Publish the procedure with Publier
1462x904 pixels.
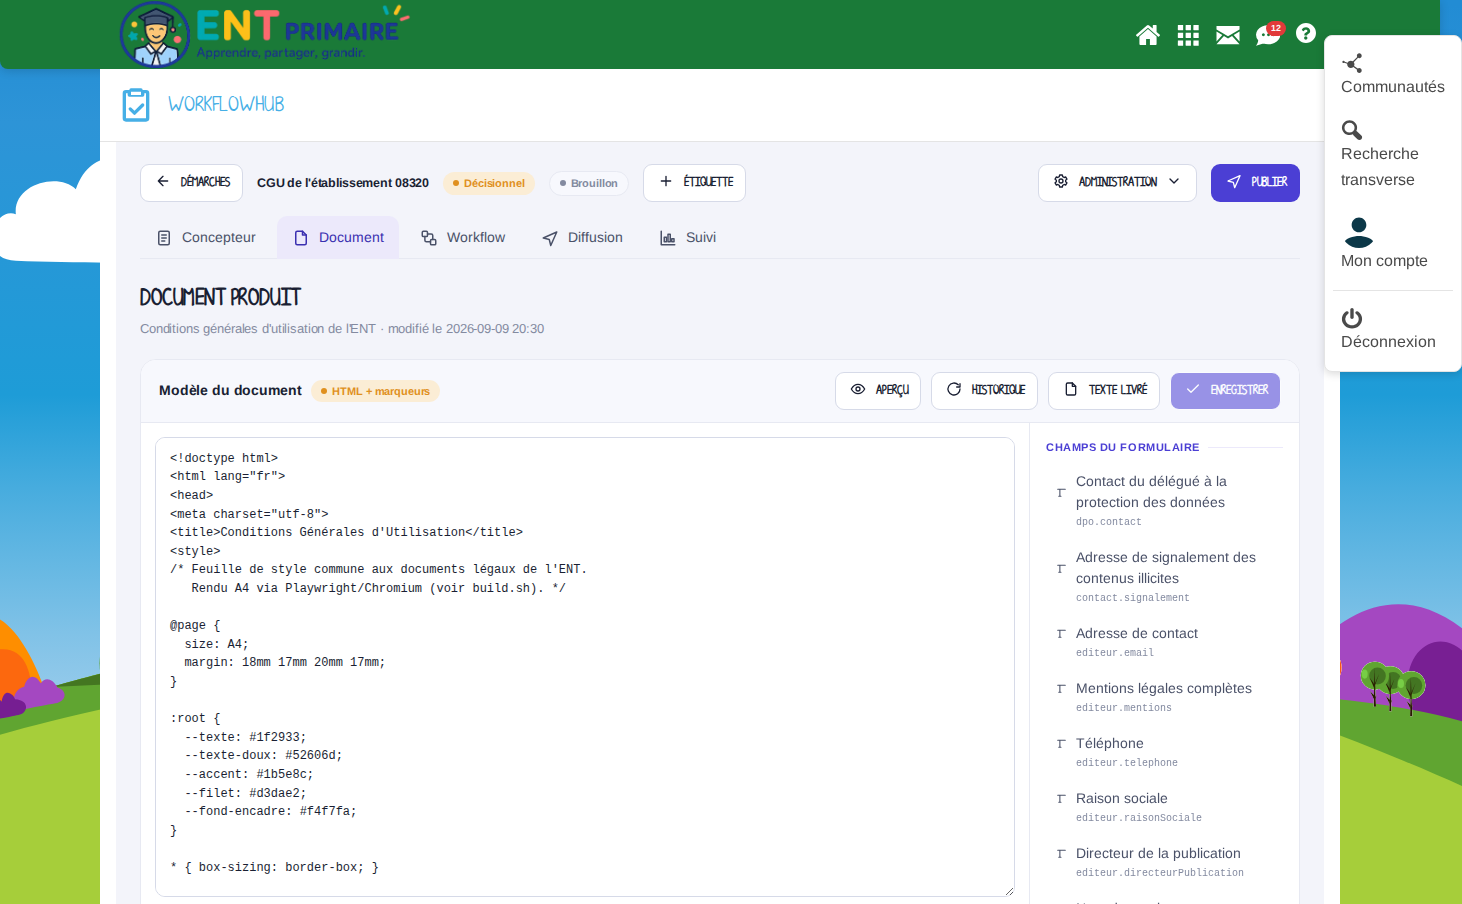(1255, 182)
